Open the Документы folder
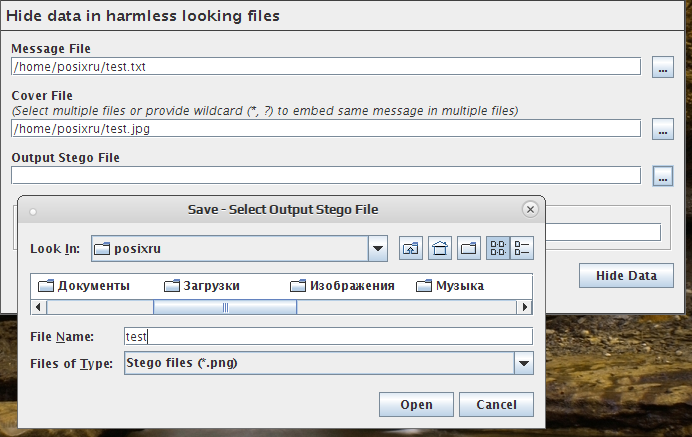The height and width of the screenshot is (437, 692). pyautogui.click(x=84, y=286)
